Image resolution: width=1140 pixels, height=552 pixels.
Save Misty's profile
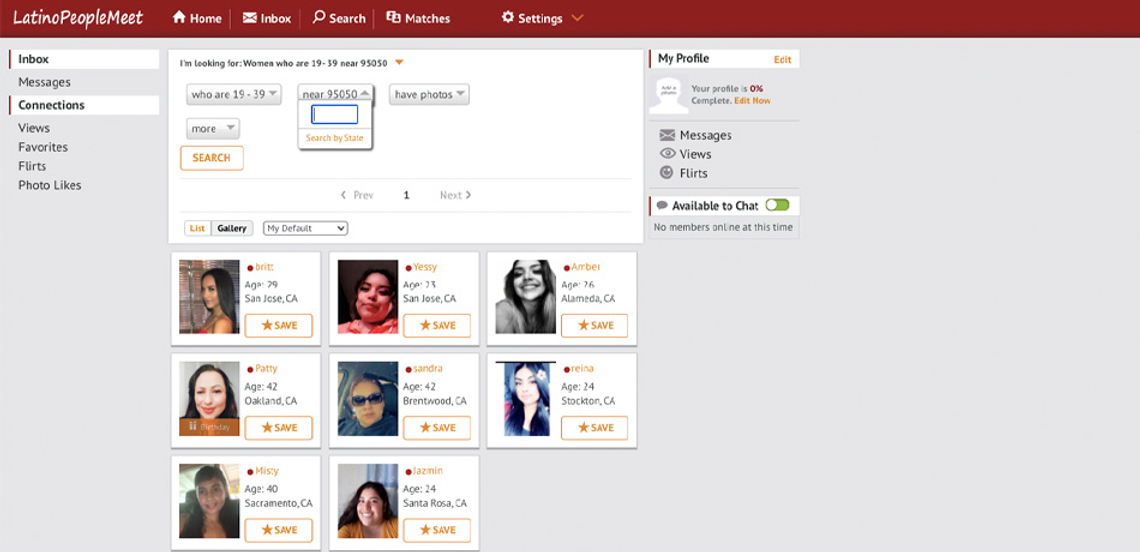coord(278,530)
